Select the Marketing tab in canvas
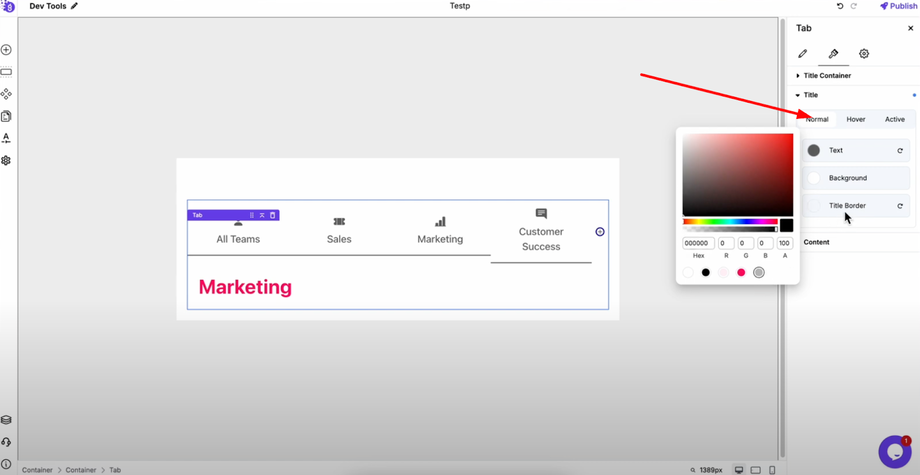 440,231
